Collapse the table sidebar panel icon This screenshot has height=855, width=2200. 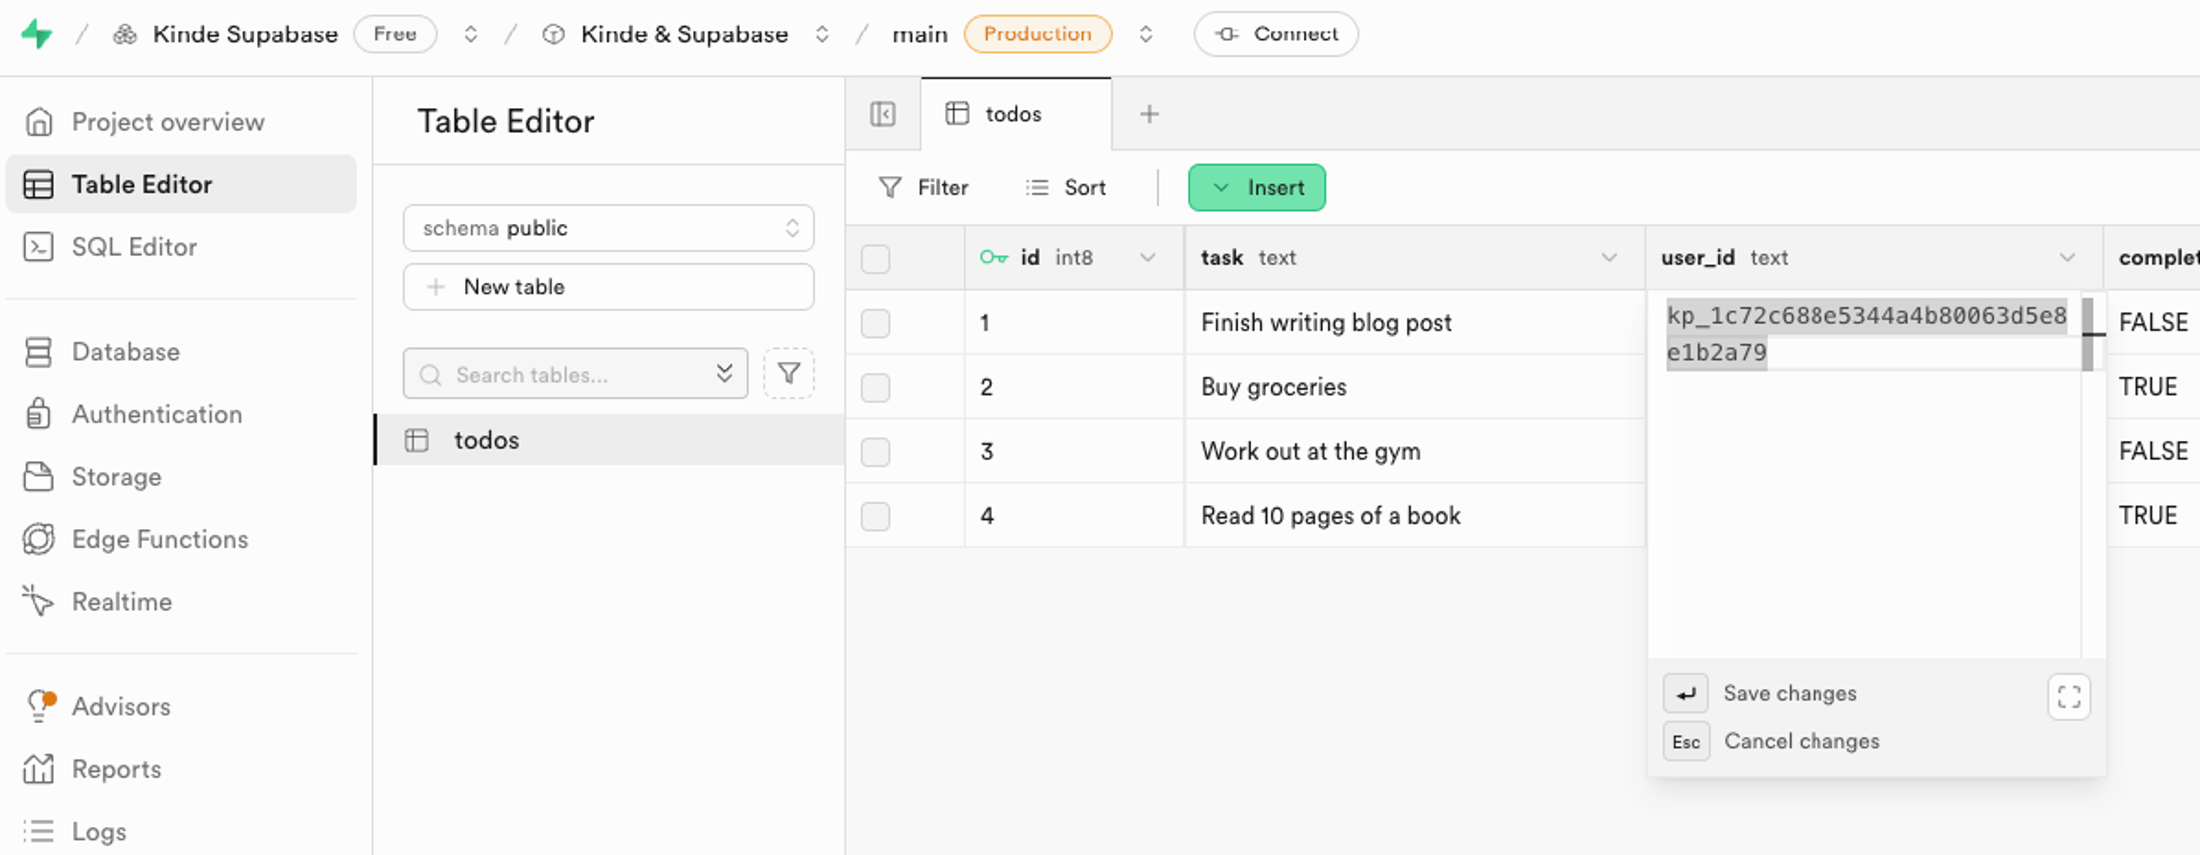(x=883, y=114)
